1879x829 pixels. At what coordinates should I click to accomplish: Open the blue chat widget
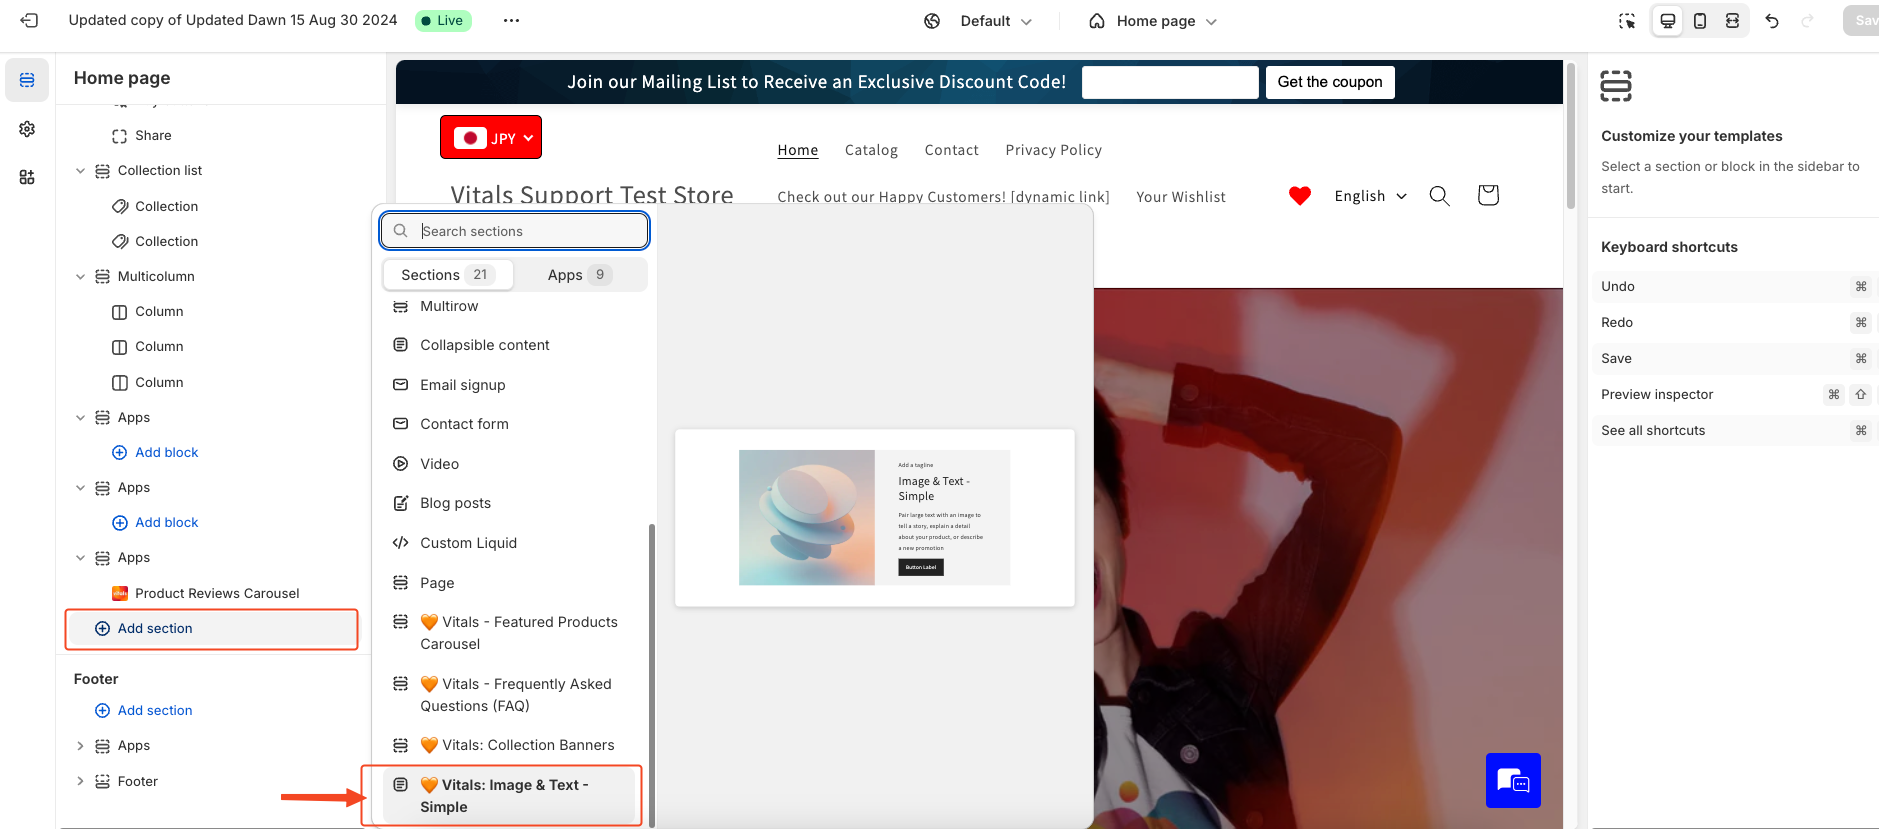pos(1513,780)
